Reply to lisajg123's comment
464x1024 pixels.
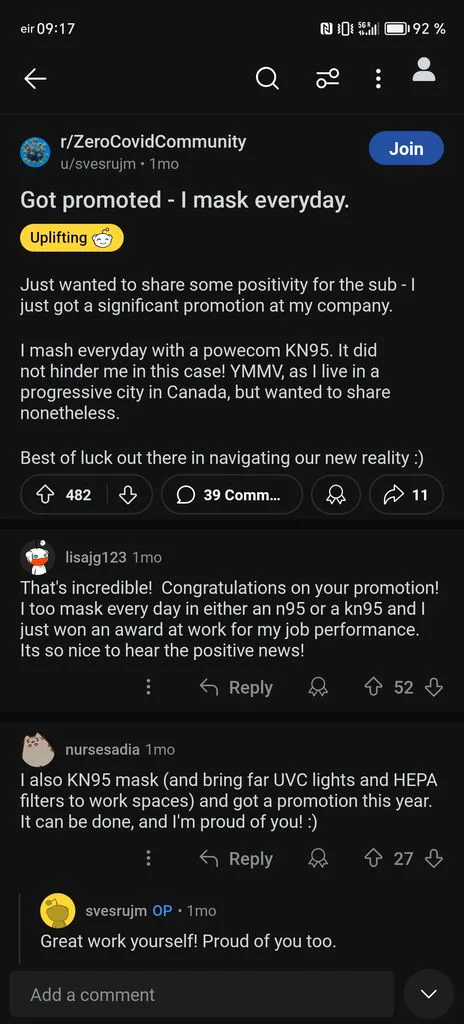coord(236,687)
